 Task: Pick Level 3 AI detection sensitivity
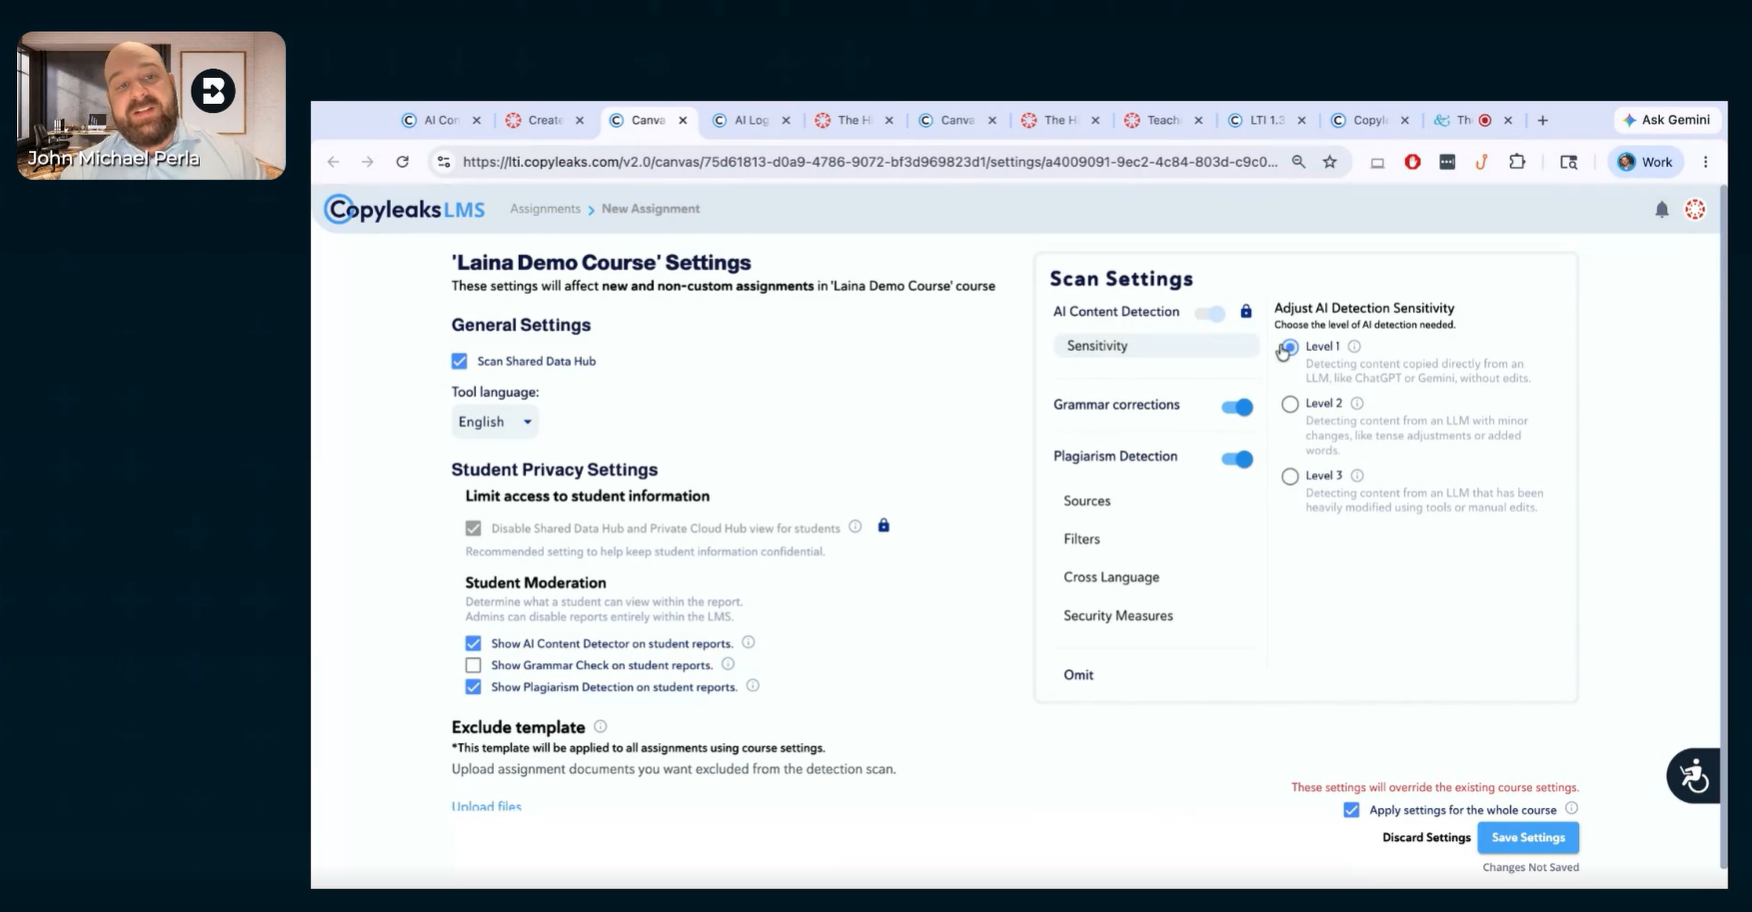pos(1290,476)
